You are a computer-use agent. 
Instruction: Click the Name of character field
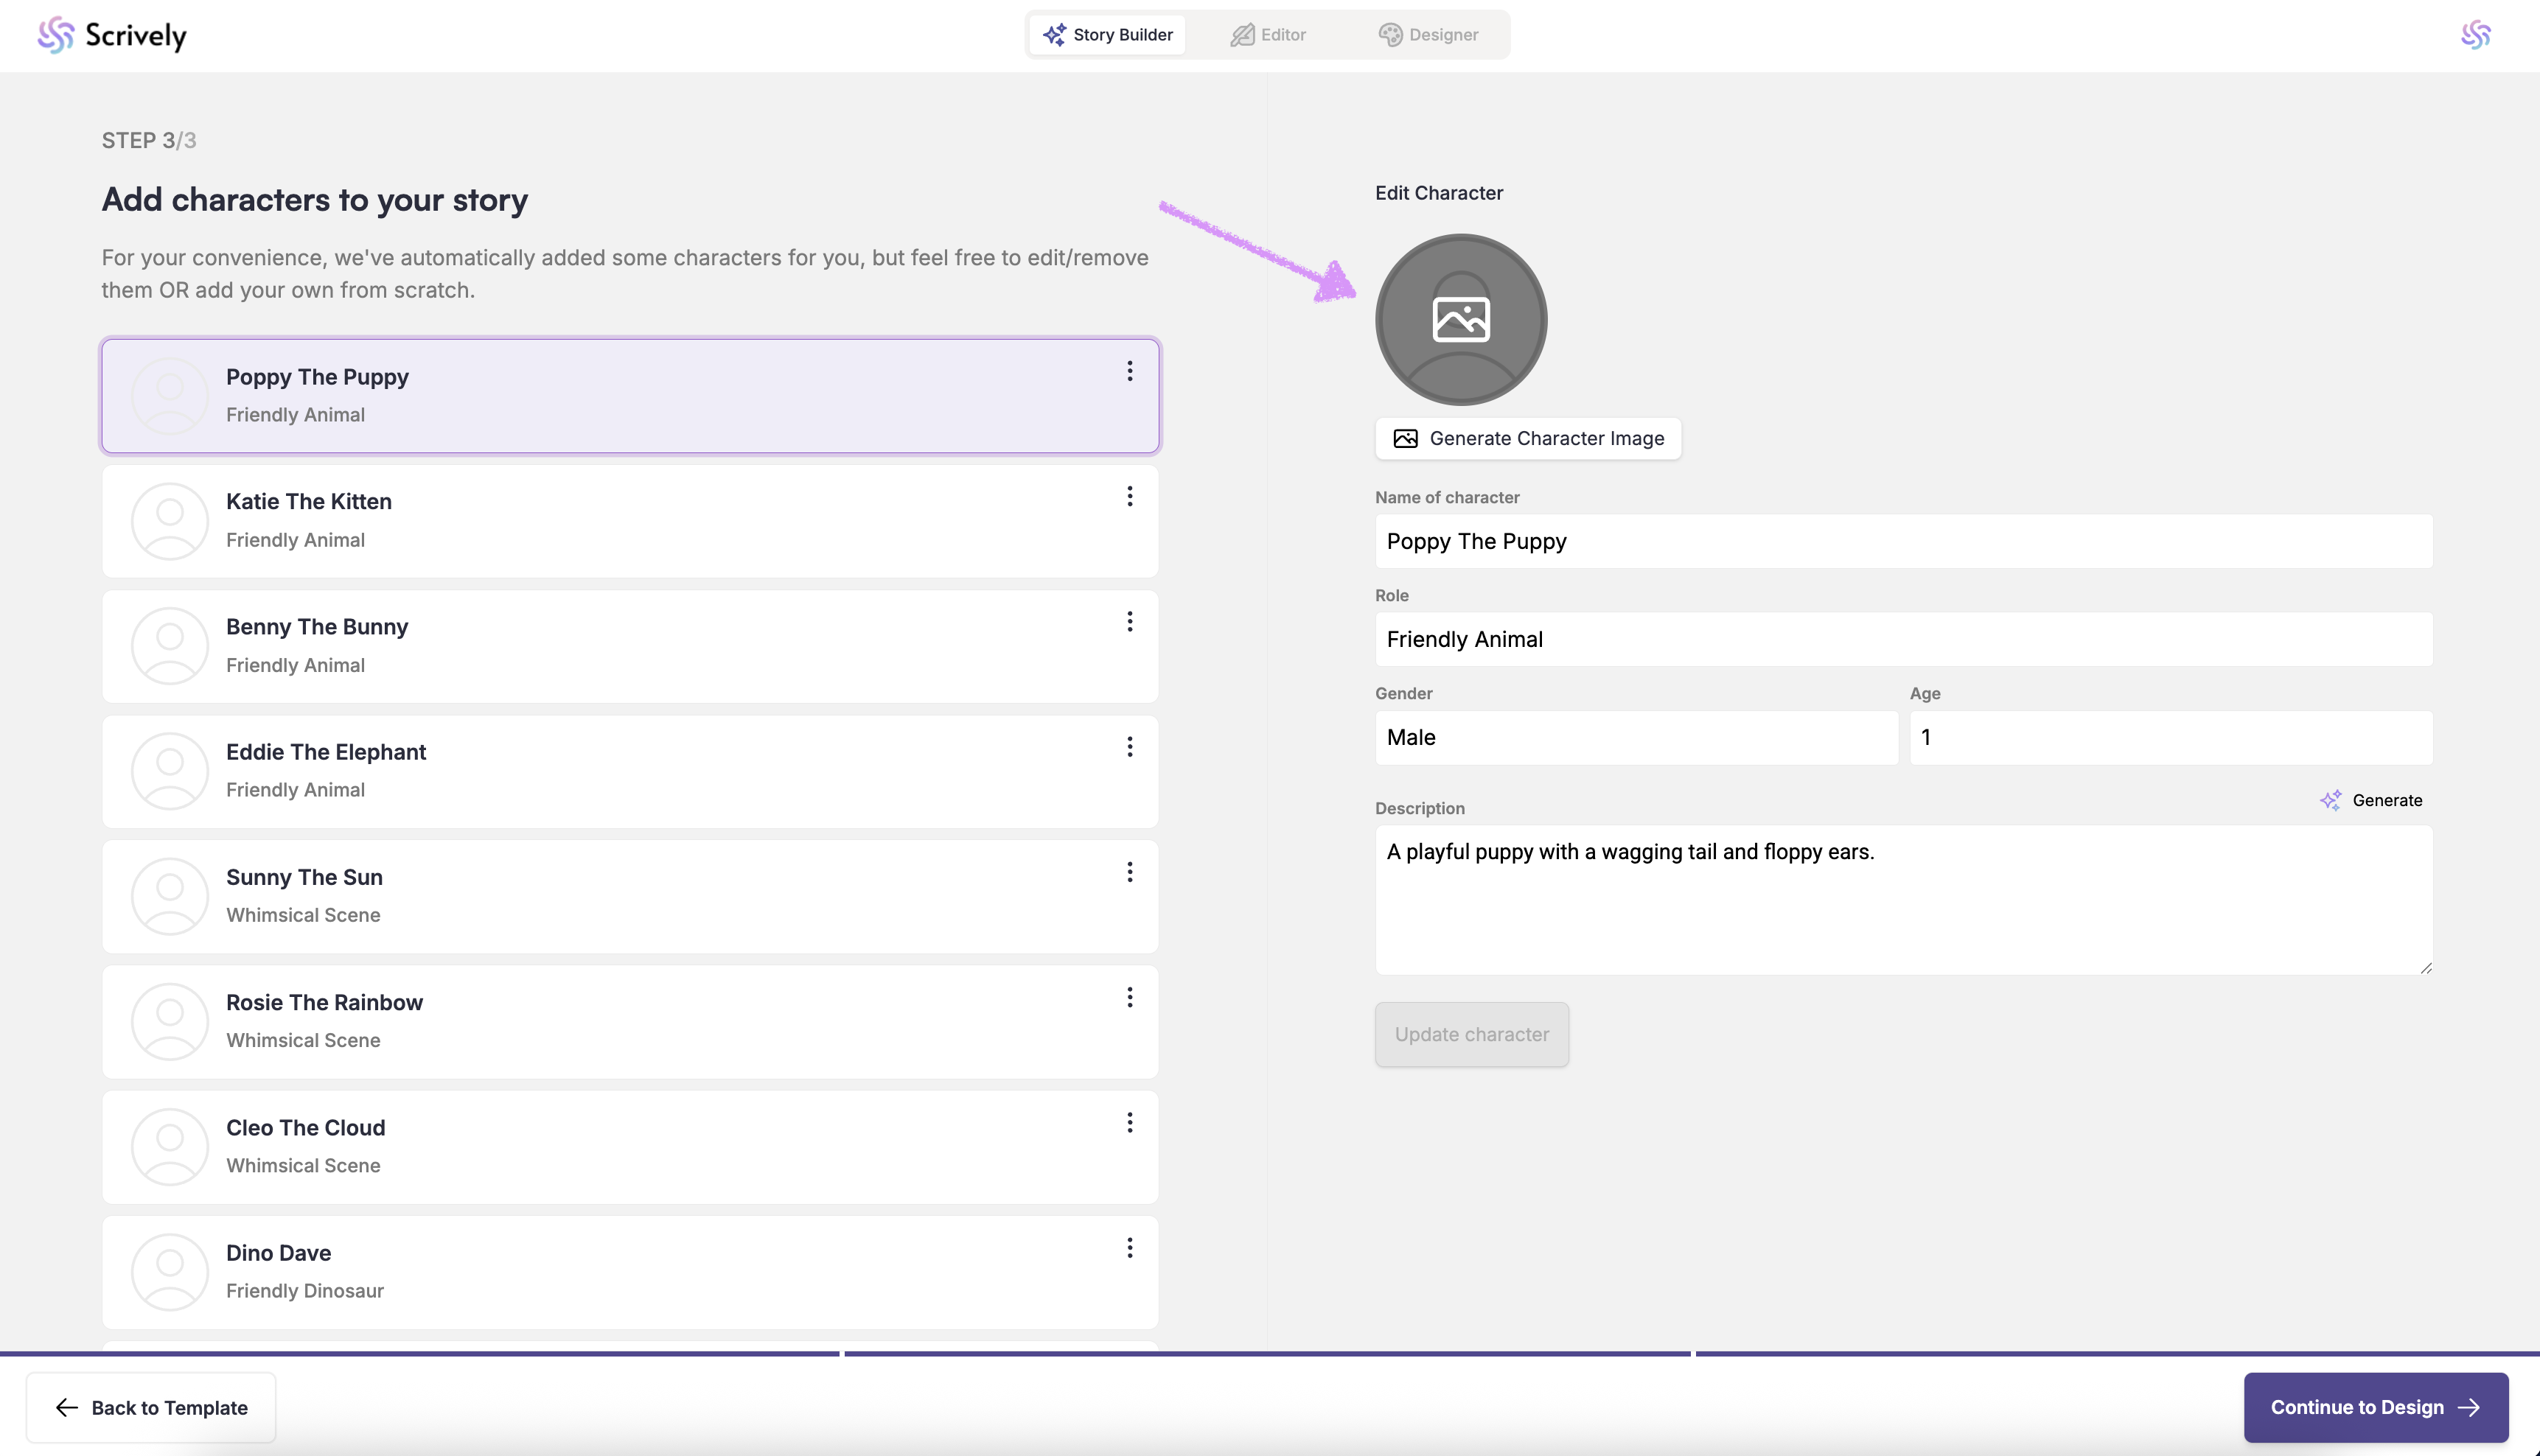click(x=1903, y=541)
